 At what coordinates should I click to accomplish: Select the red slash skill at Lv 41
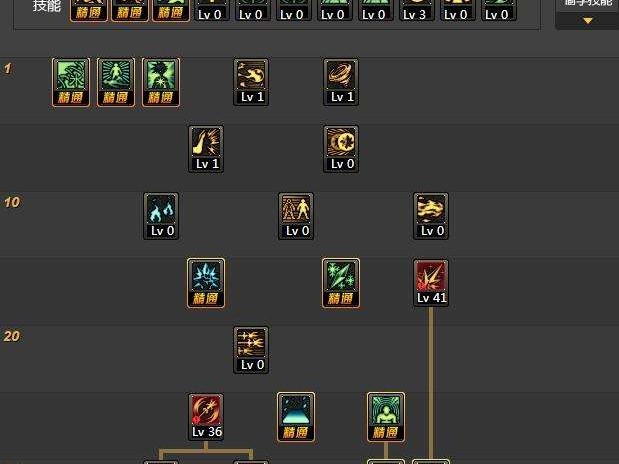pos(431,283)
